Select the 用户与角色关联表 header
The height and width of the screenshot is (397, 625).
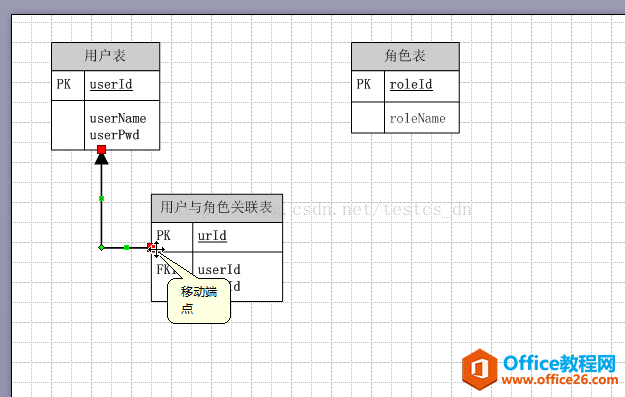(x=217, y=208)
